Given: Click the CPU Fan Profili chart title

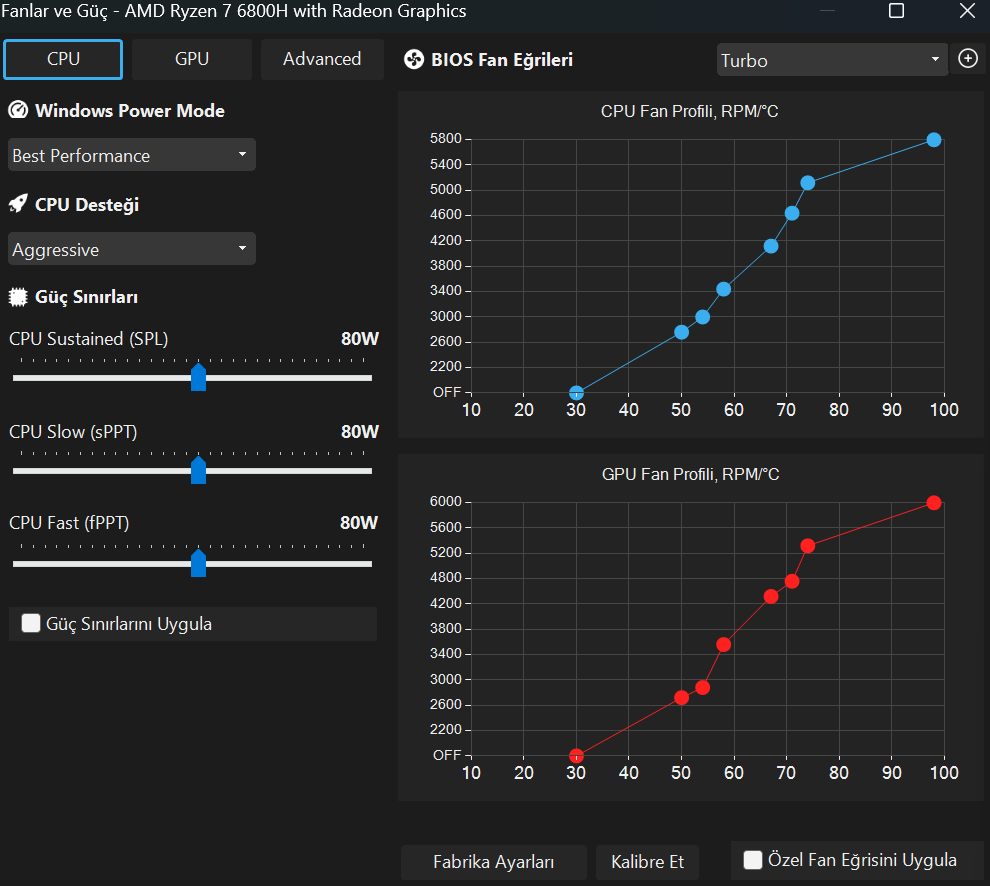Looking at the screenshot, I should (689, 111).
